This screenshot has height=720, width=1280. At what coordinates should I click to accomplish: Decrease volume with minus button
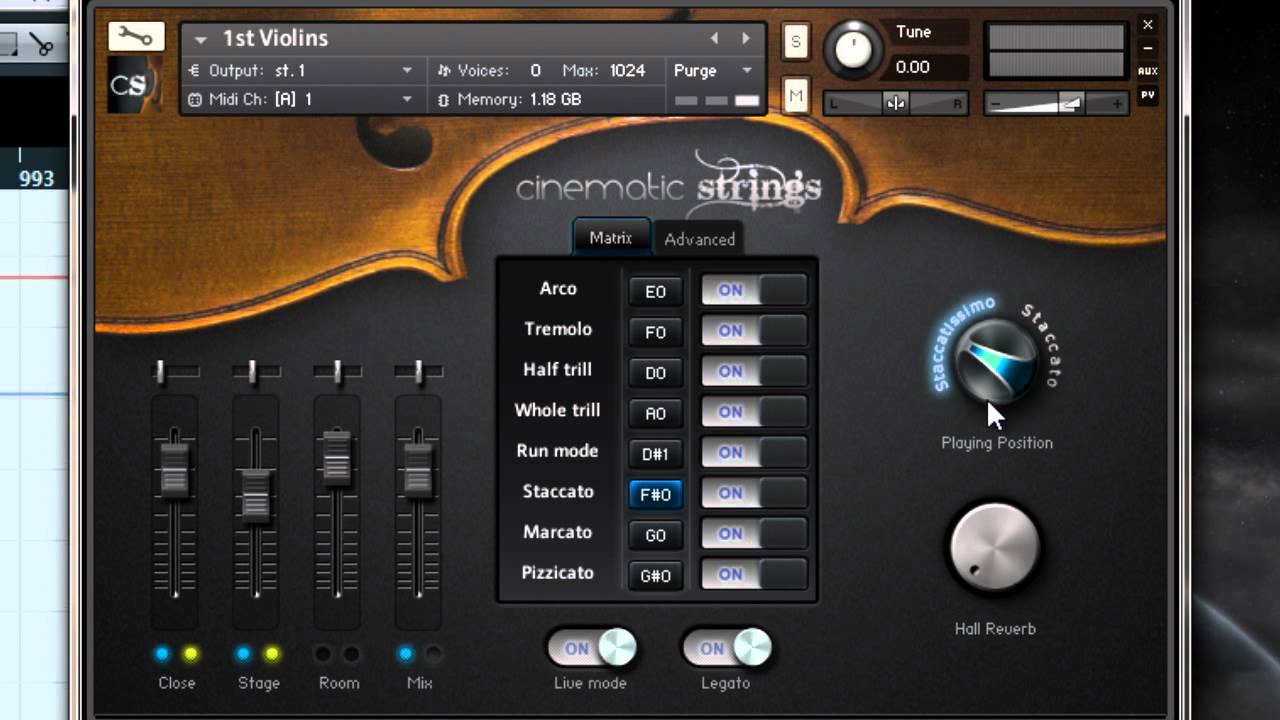point(995,103)
